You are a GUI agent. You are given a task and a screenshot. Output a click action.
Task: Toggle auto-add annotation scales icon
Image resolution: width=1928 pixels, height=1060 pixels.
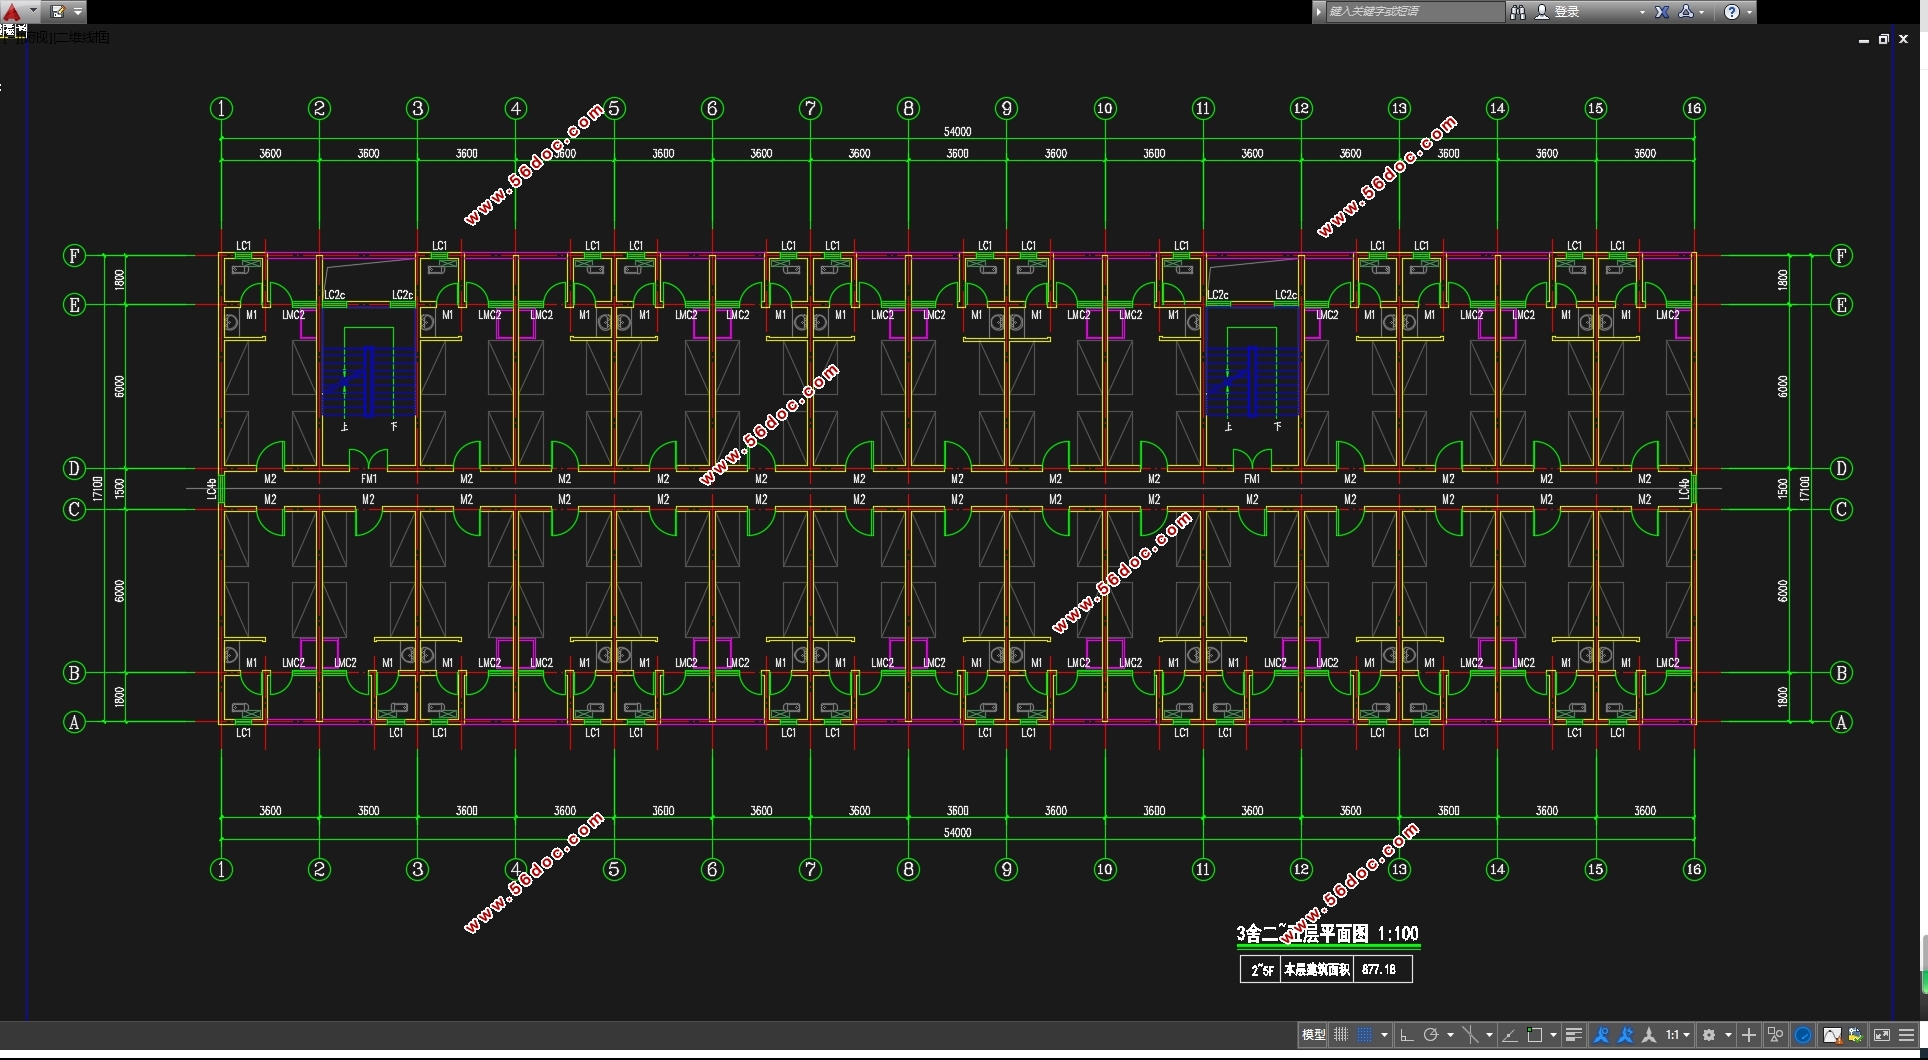1625,1035
